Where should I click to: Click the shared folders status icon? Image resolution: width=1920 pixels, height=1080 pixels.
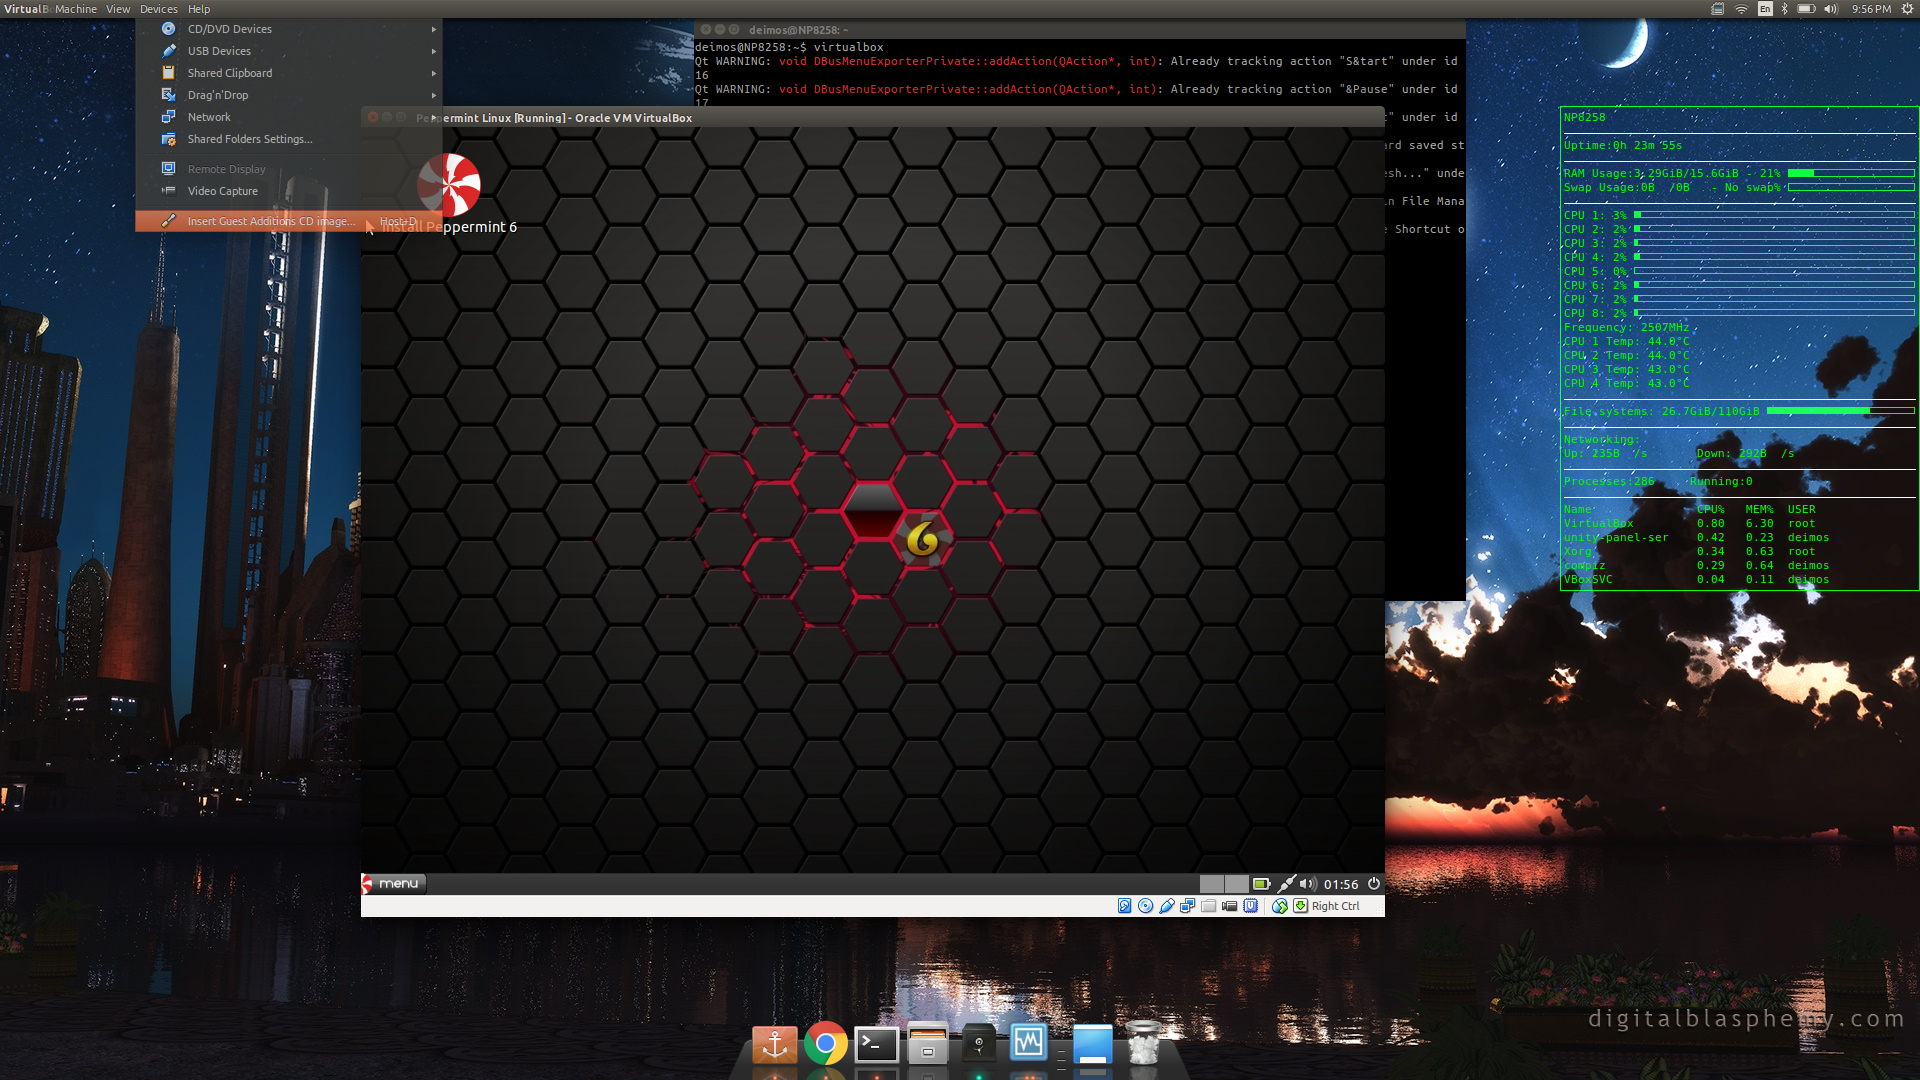click(x=1208, y=906)
